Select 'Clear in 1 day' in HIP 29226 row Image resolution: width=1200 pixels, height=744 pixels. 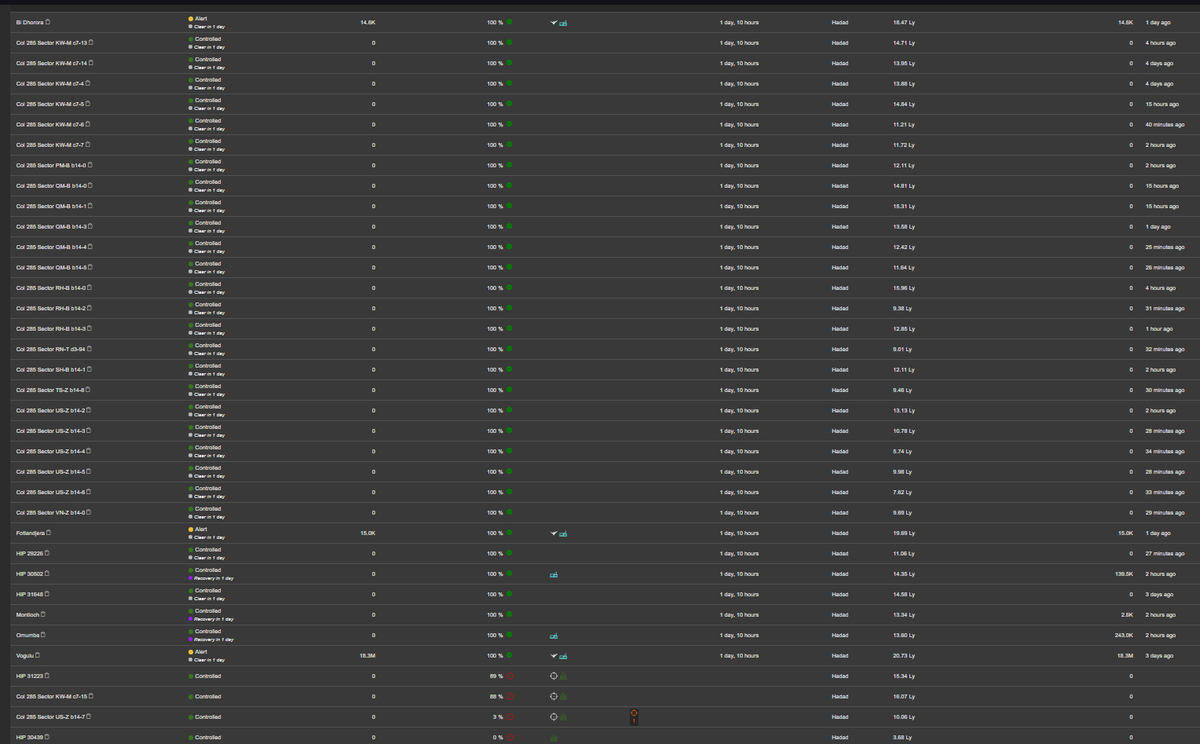pos(207,558)
